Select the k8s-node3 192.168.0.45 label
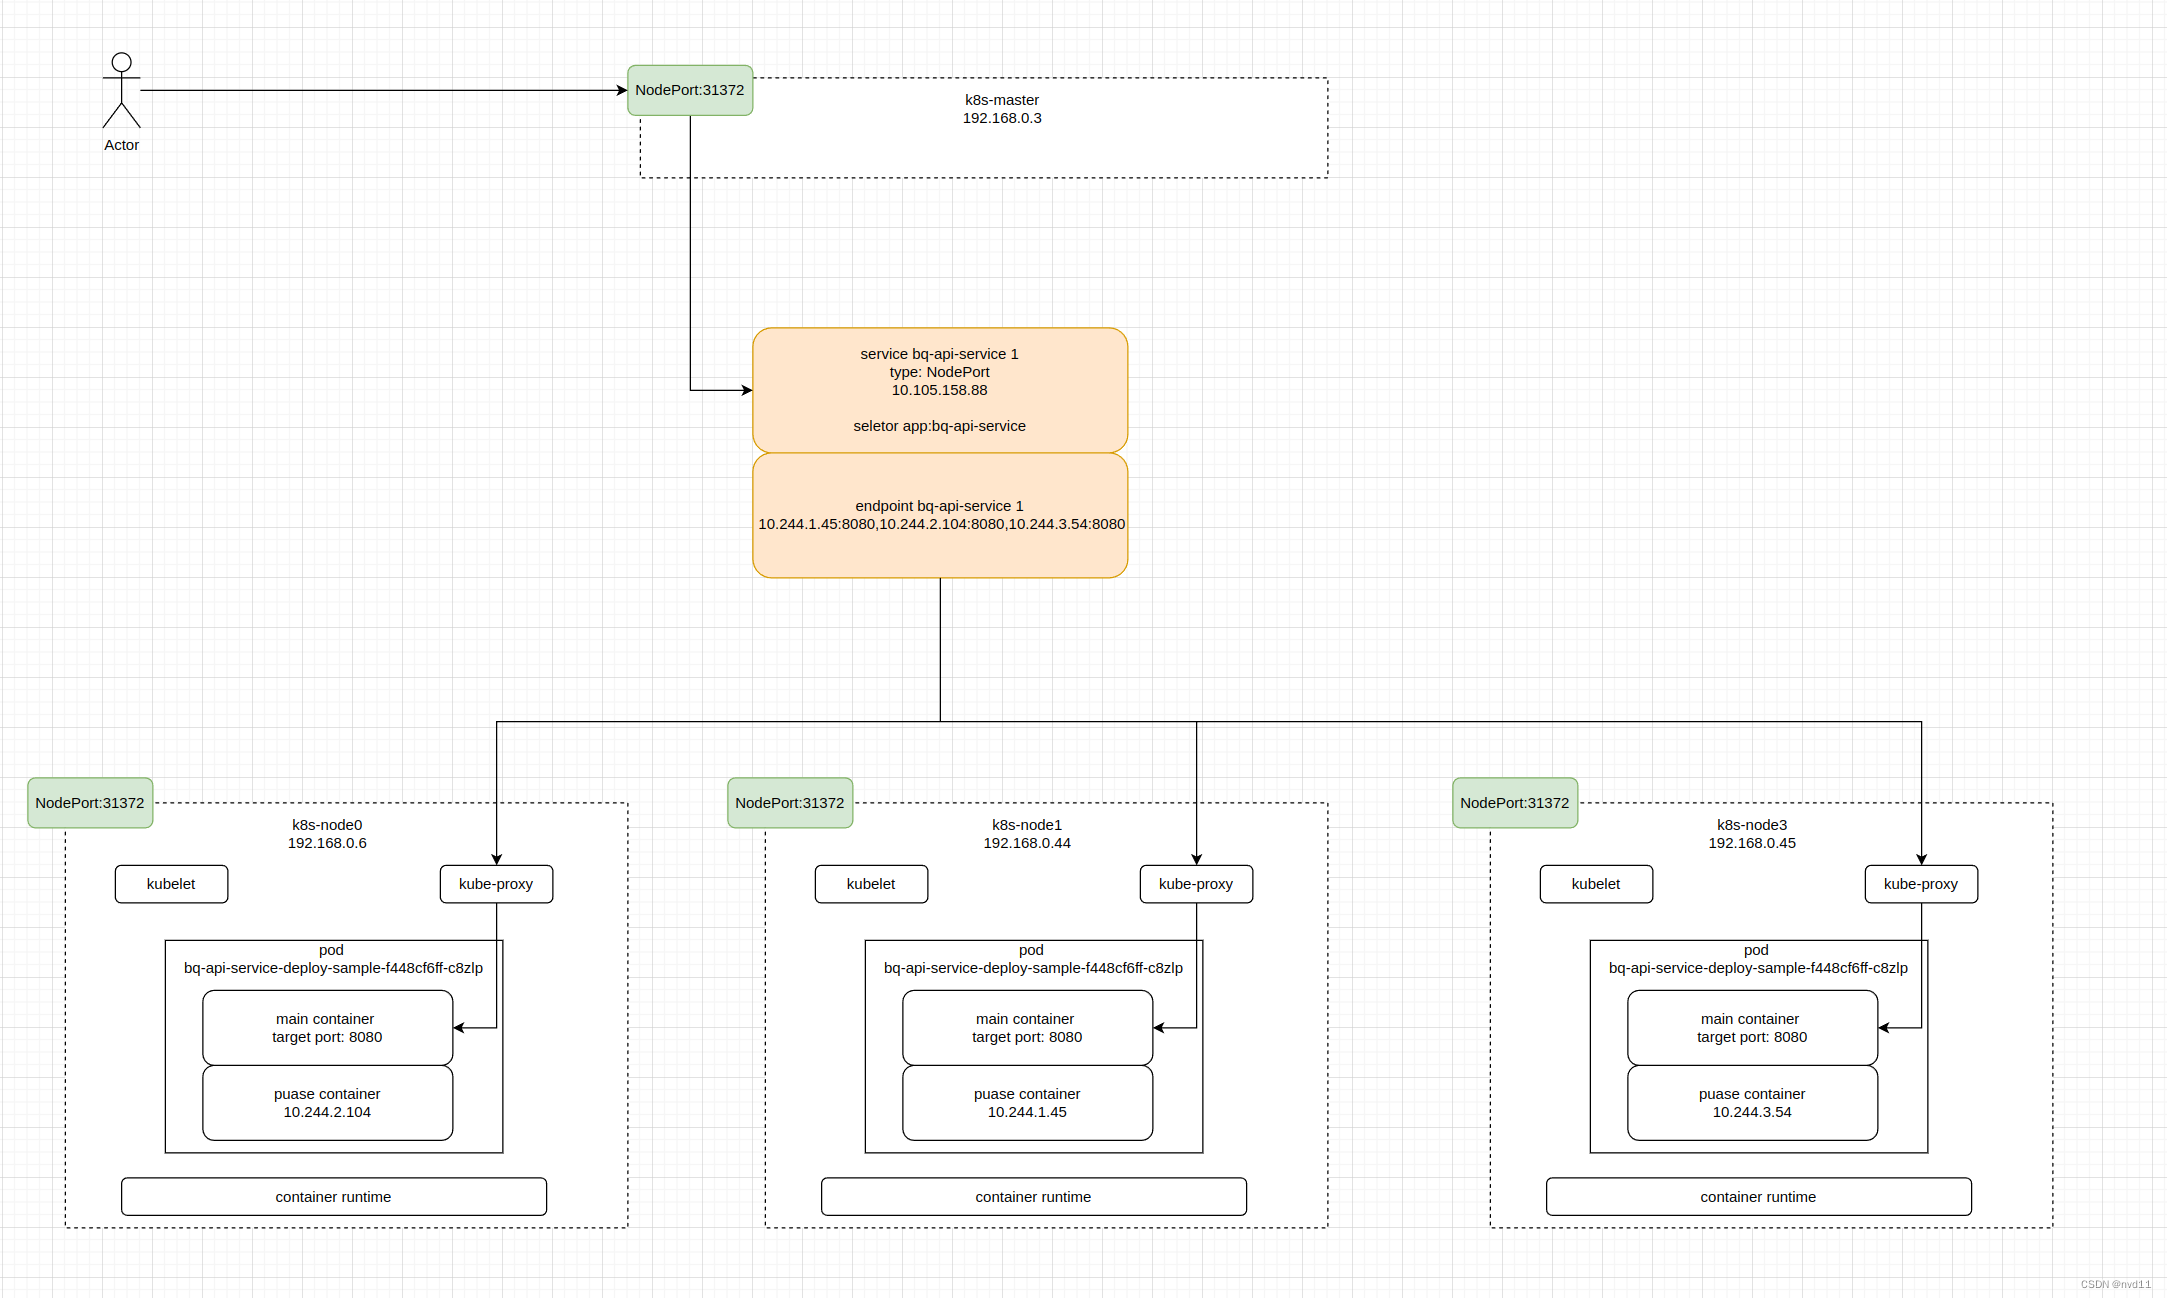2167x1298 pixels. click(1752, 834)
